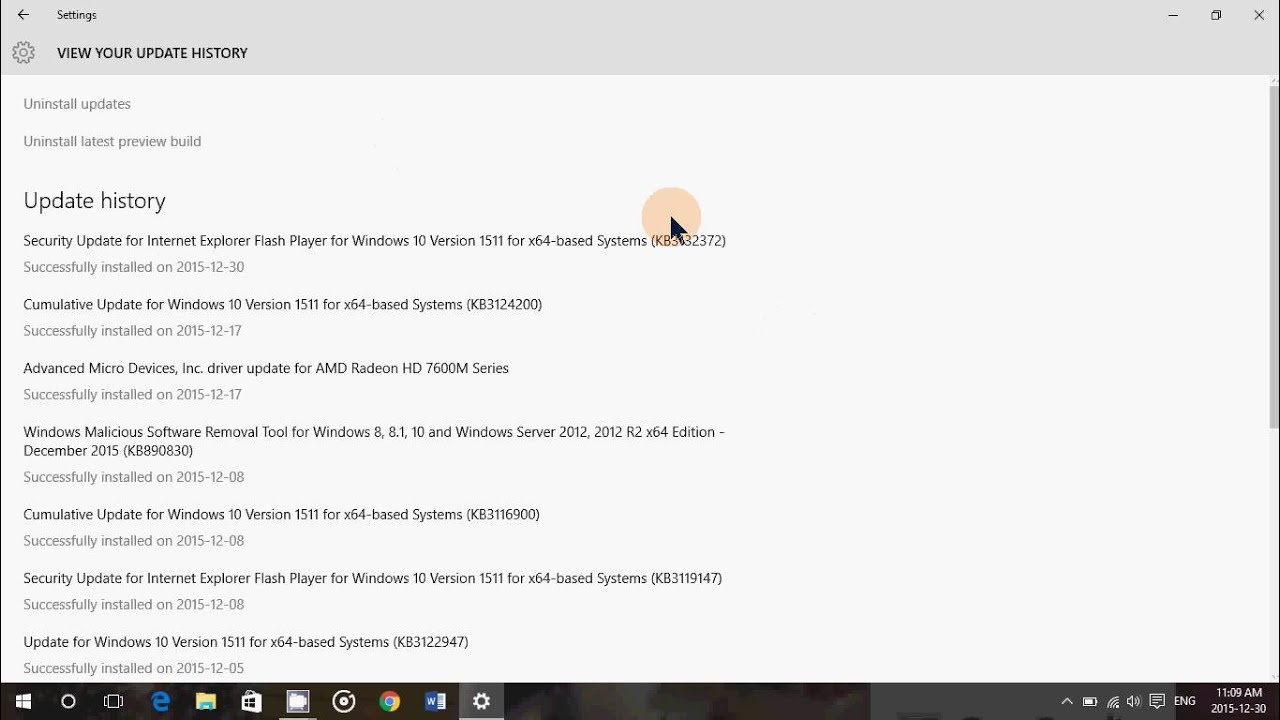
Task: Click the Update history heading
Action: point(94,201)
